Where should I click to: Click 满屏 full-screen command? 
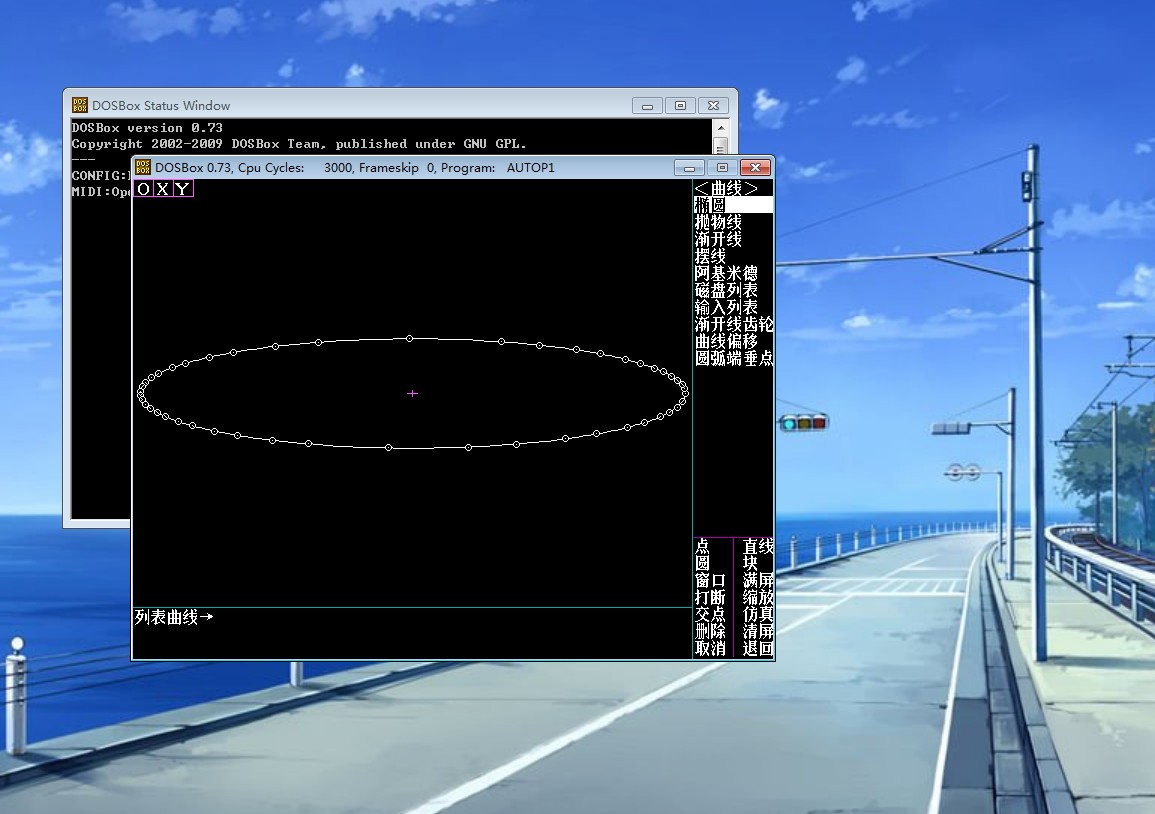758,580
